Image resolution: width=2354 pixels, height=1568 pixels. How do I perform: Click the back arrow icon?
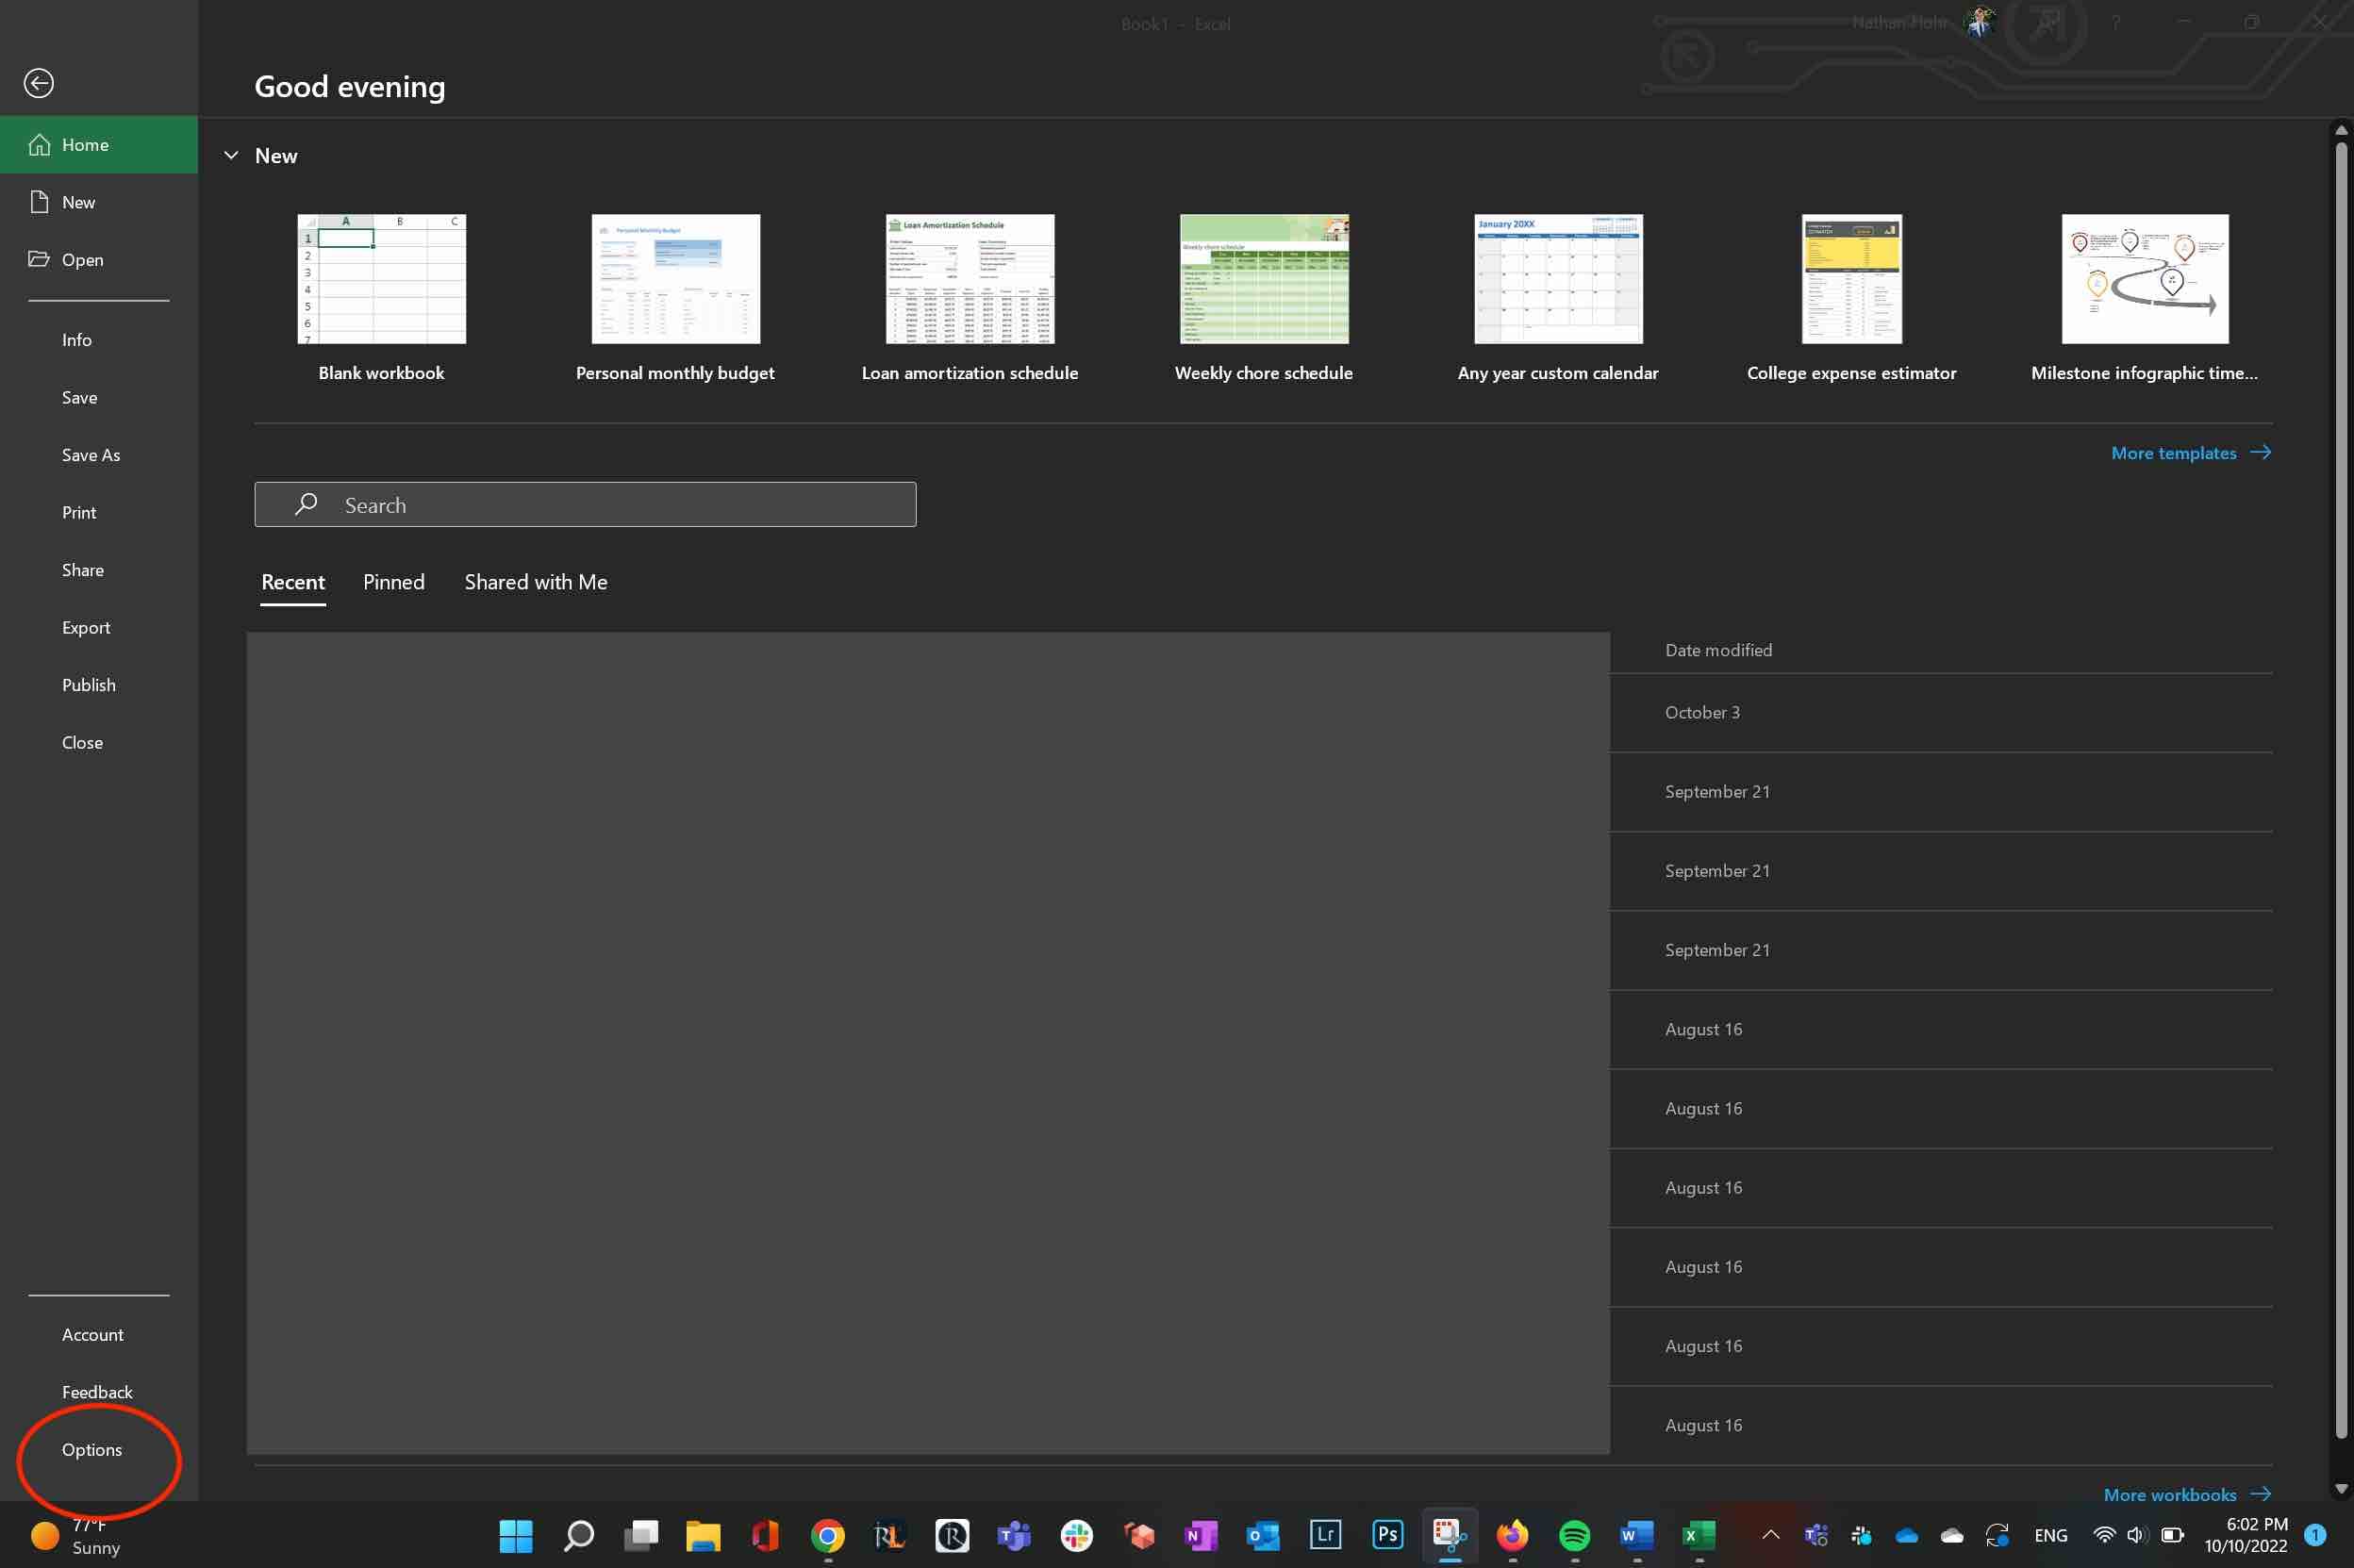(x=39, y=83)
